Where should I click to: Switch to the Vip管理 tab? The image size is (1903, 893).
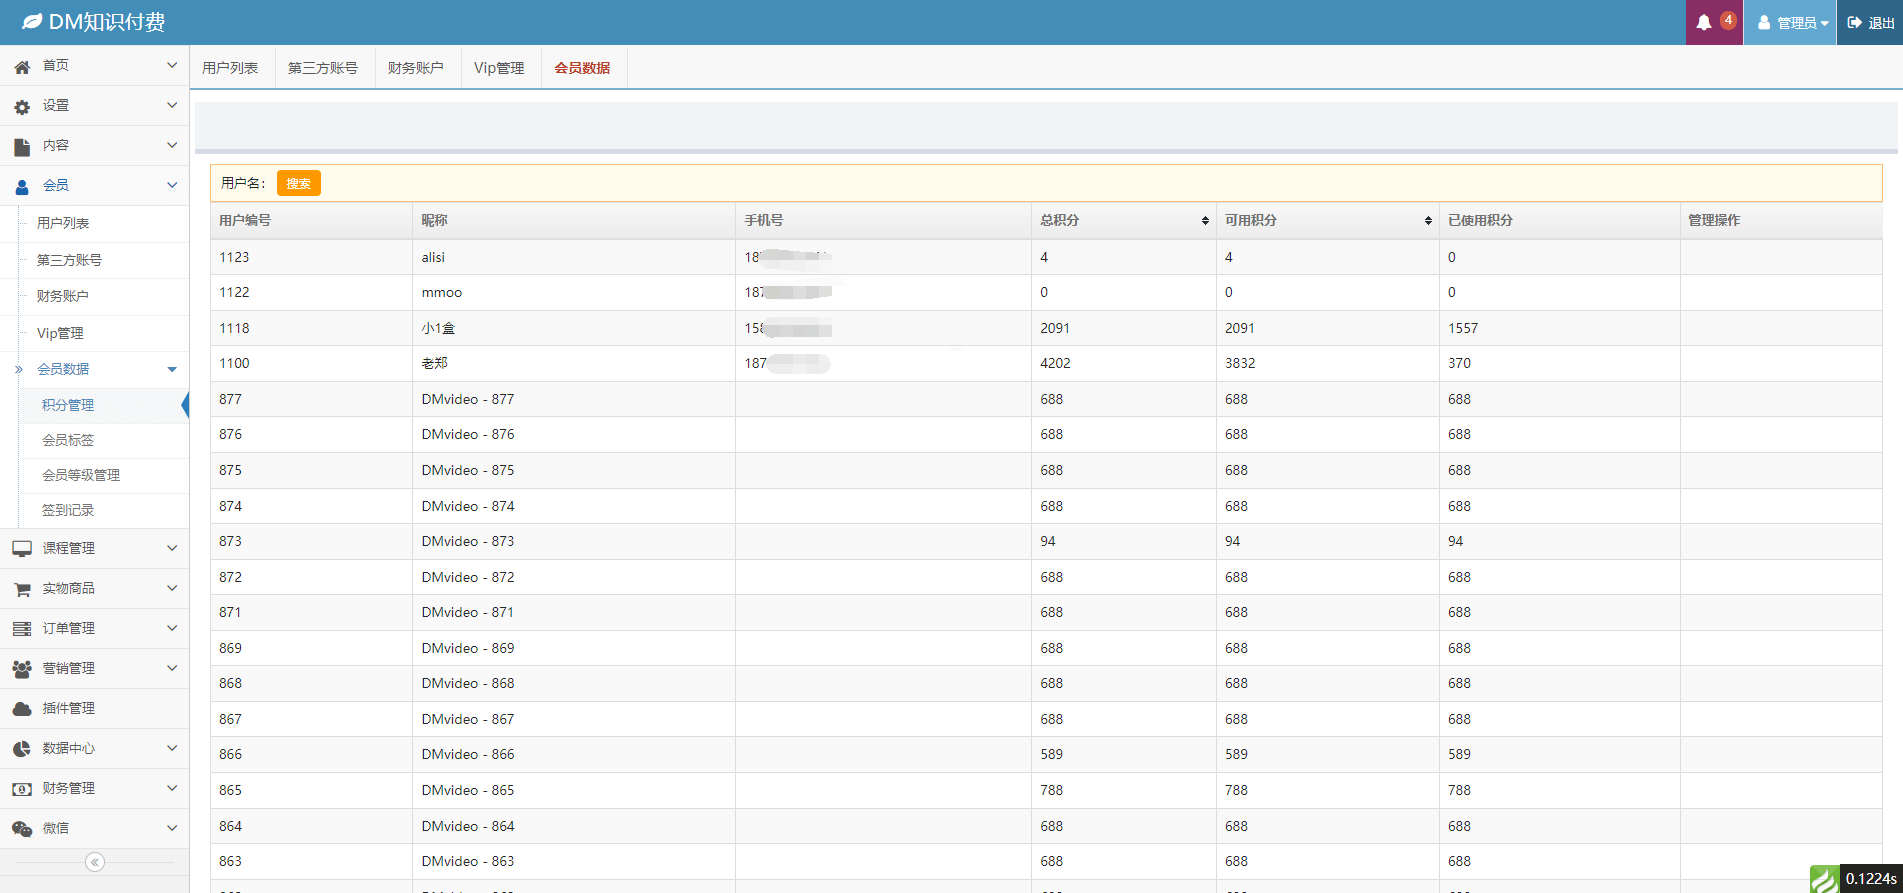coord(499,68)
